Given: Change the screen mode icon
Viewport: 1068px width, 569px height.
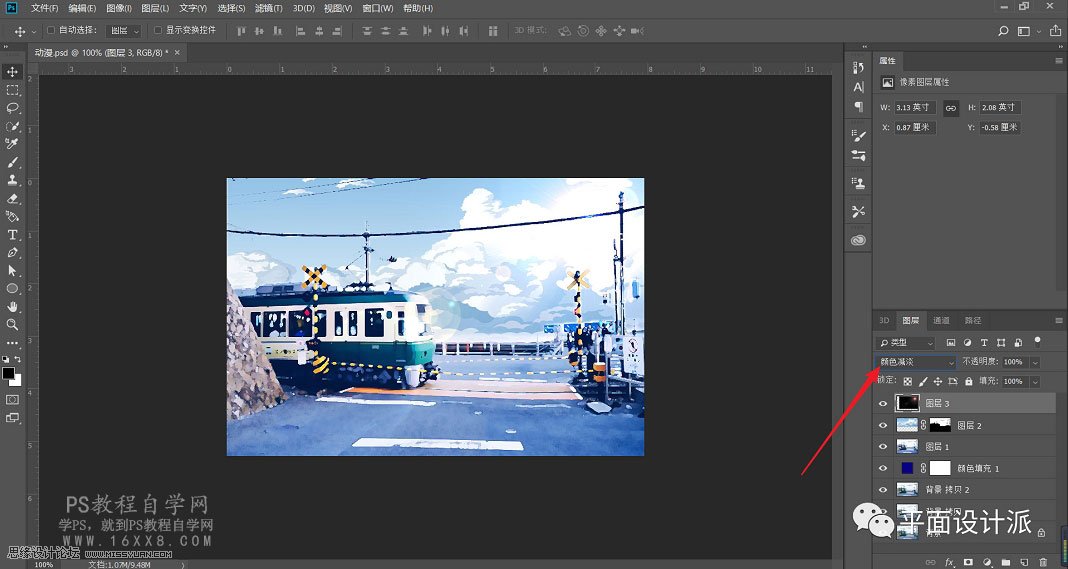Looking at the screenshot, I should [x=12, y=418].
